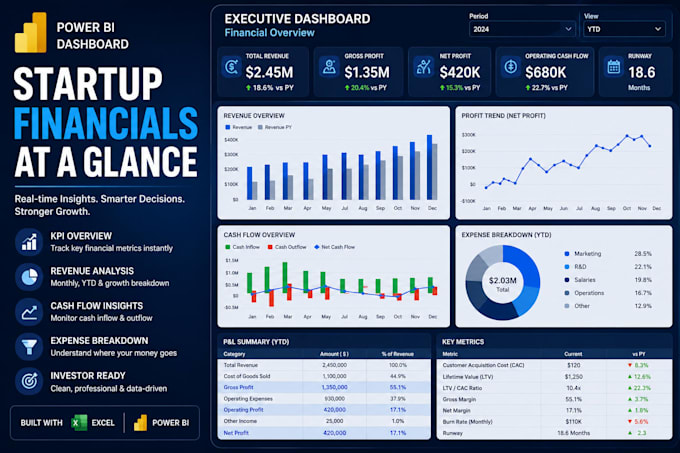680x453 pixels.
Task: Click the Cash Outflow red legend swatch
Action: [270, 247]
